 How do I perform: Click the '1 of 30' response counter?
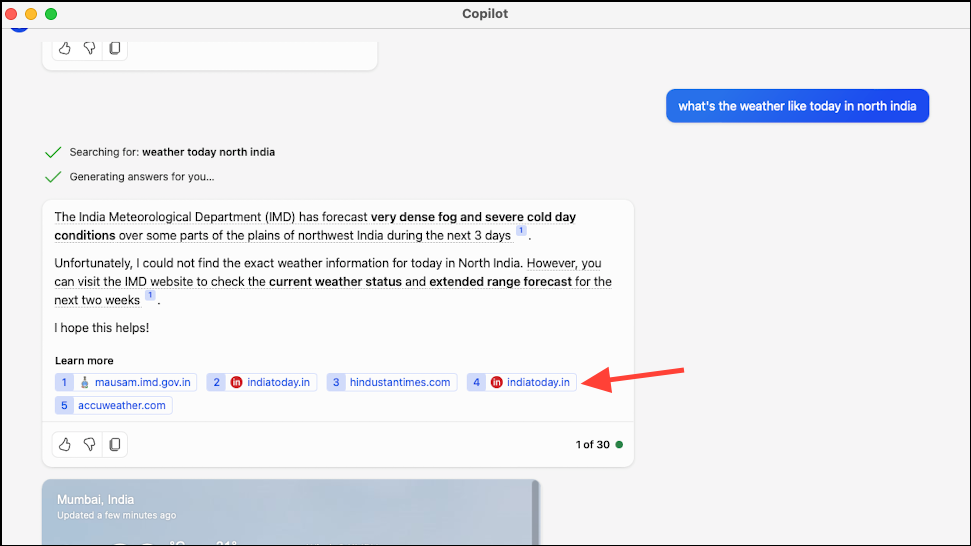(x=593, y=444)
